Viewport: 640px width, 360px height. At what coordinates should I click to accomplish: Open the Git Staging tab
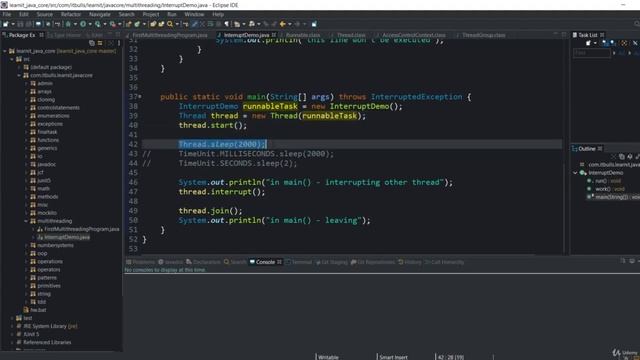331,262
